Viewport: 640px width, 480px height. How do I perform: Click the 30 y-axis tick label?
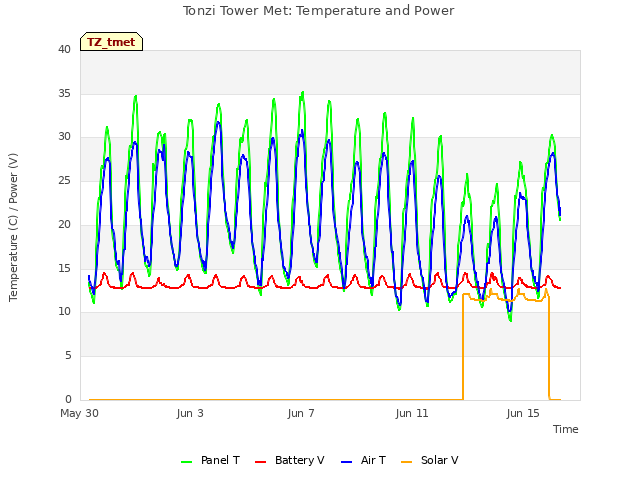[x=64, y=137]
